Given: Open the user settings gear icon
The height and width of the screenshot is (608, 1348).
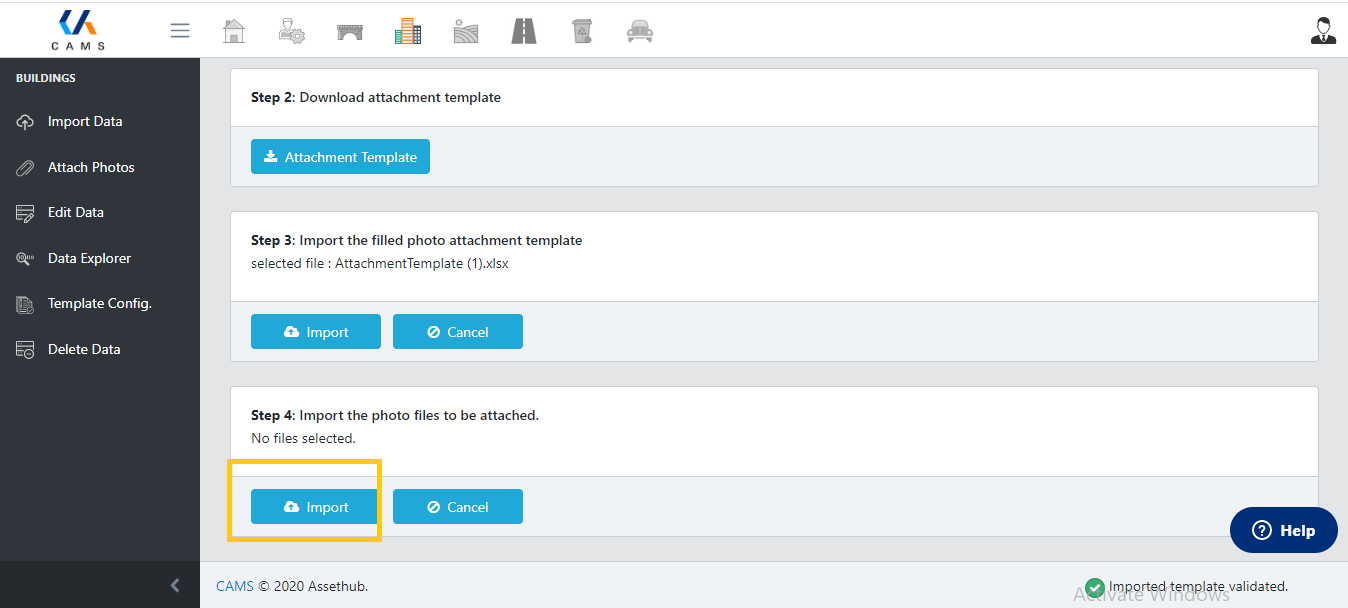Looking at the screenshot, I should coord(291,31).
